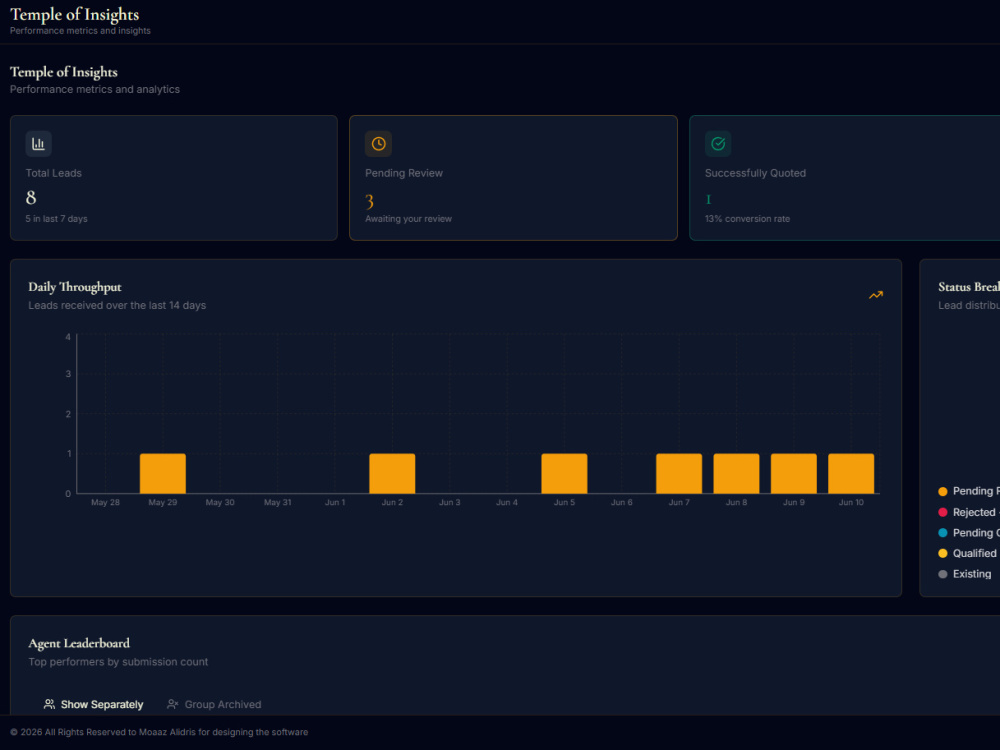Click the Jun 8 bar in the chart
The width and height of the screenshot is (1000, 750).
pos(737,473)
